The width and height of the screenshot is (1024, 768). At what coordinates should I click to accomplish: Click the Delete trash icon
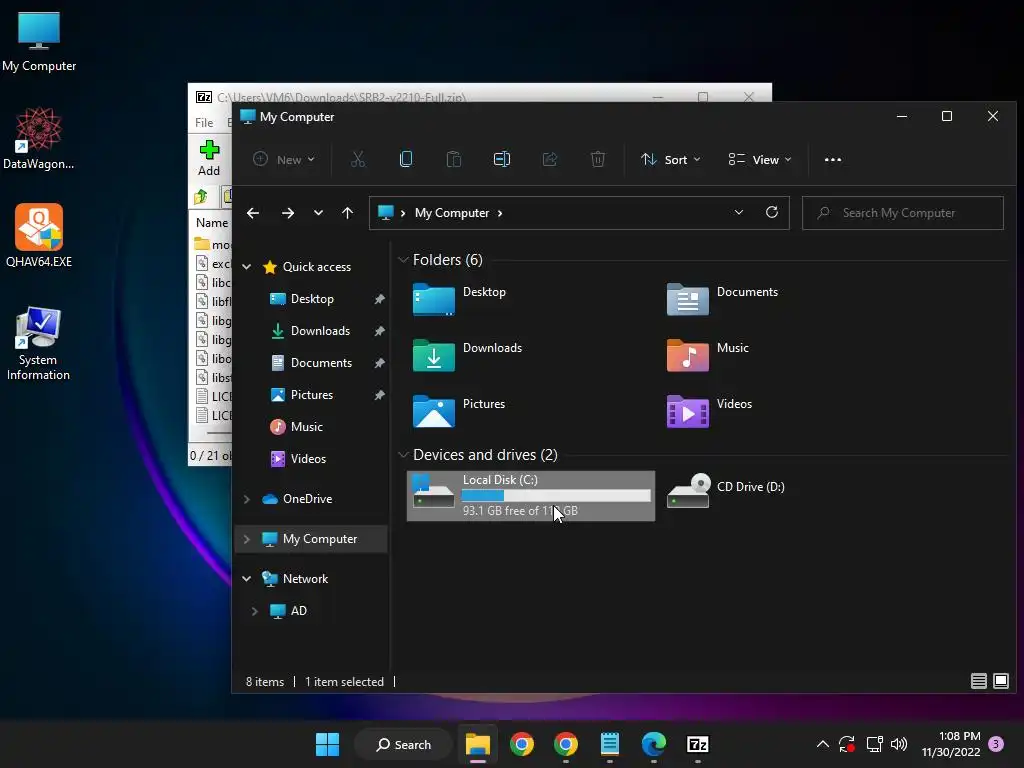(598, 159)
